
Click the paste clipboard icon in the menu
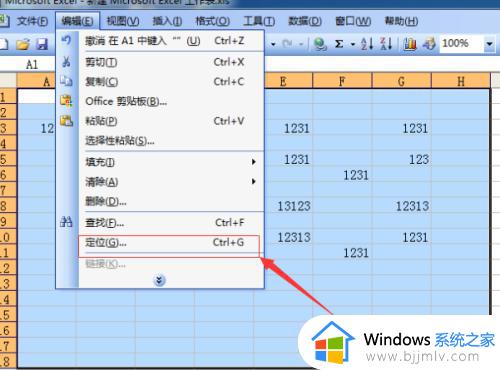(66, 121)
